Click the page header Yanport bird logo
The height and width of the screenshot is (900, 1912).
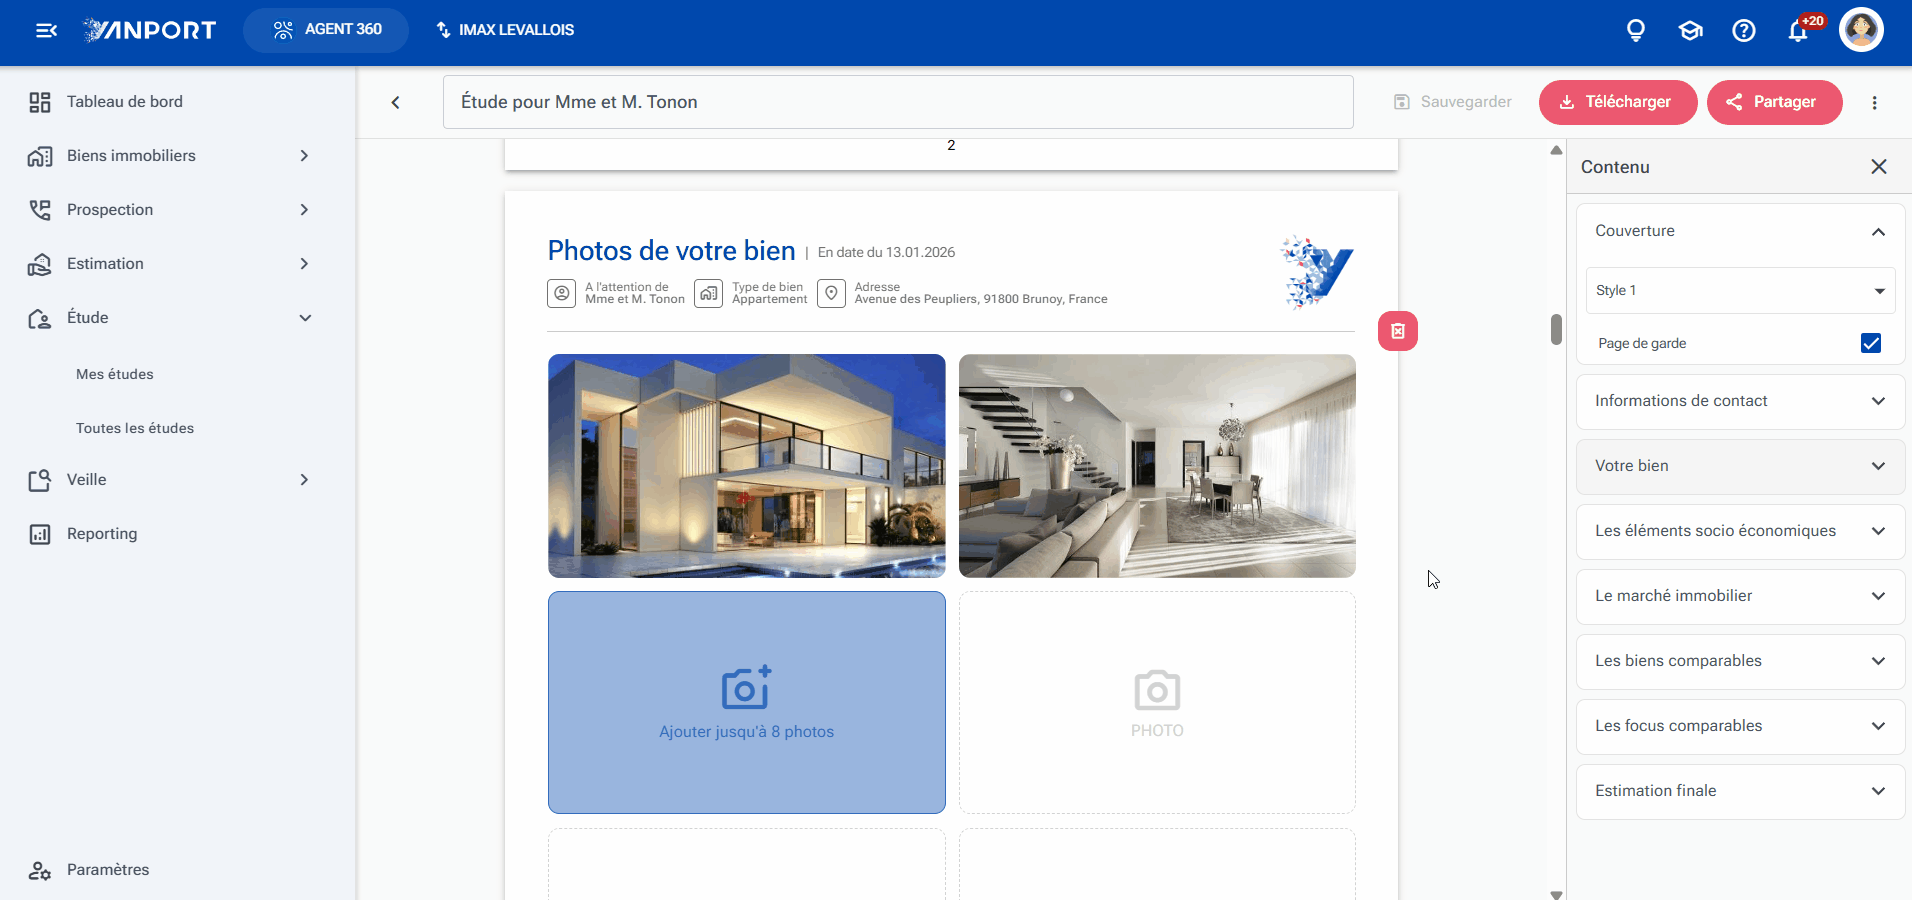[x=1317, y=272]
